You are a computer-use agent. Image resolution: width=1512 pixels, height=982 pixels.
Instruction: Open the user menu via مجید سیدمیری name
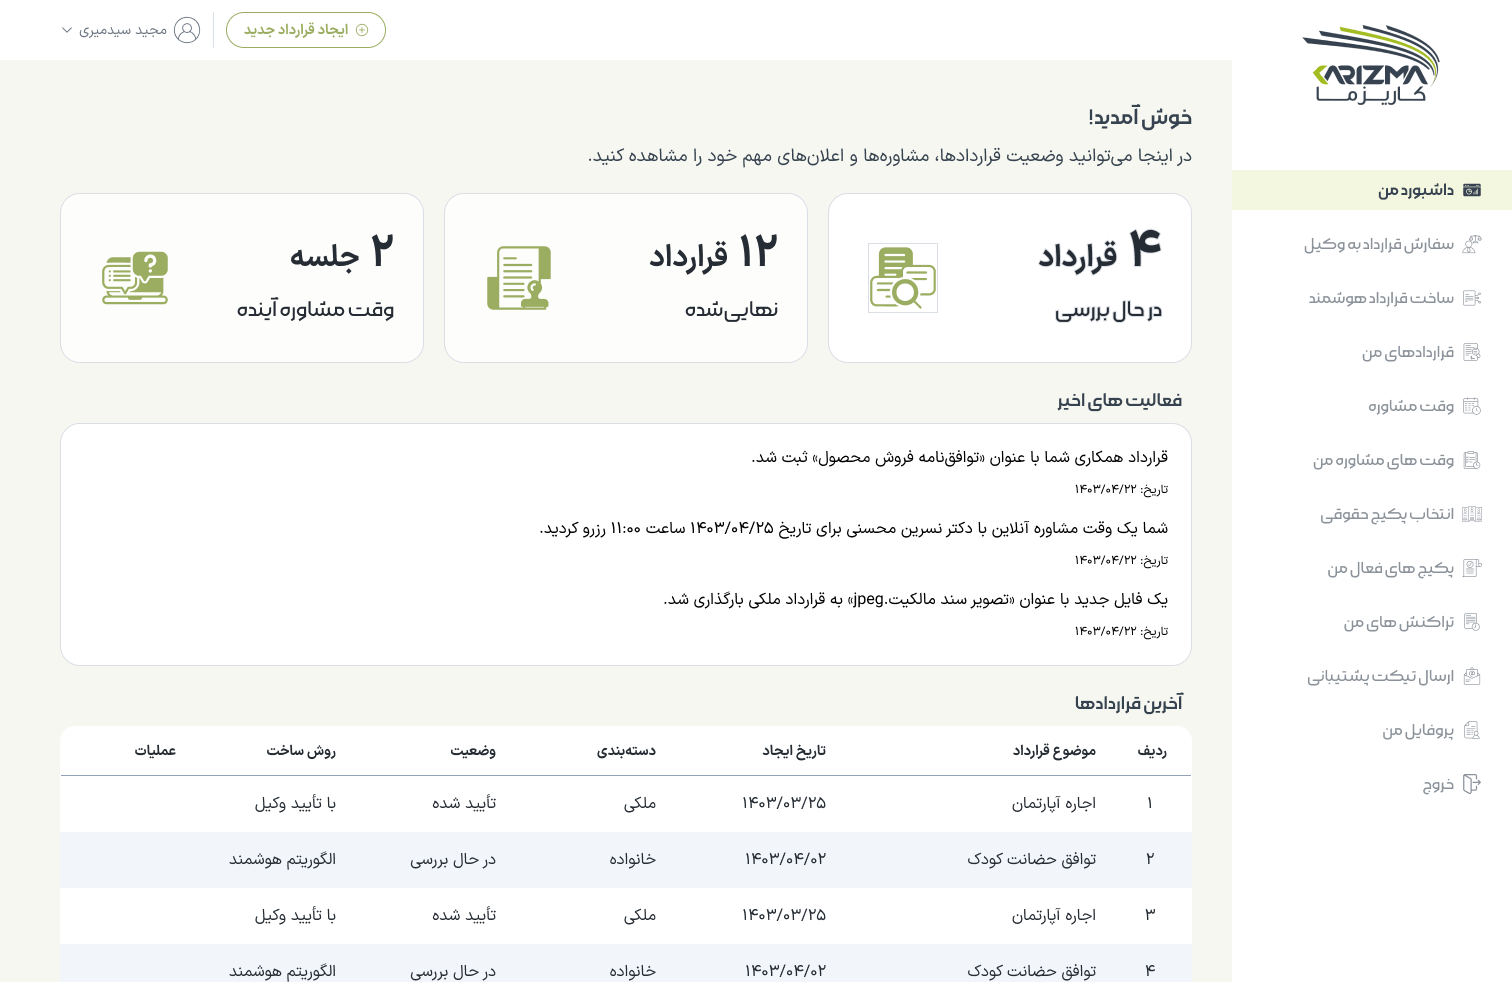(123, 30)
